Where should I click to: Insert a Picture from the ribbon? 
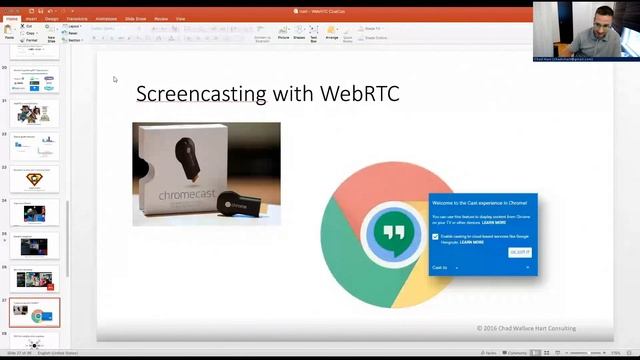coord(283,32)
